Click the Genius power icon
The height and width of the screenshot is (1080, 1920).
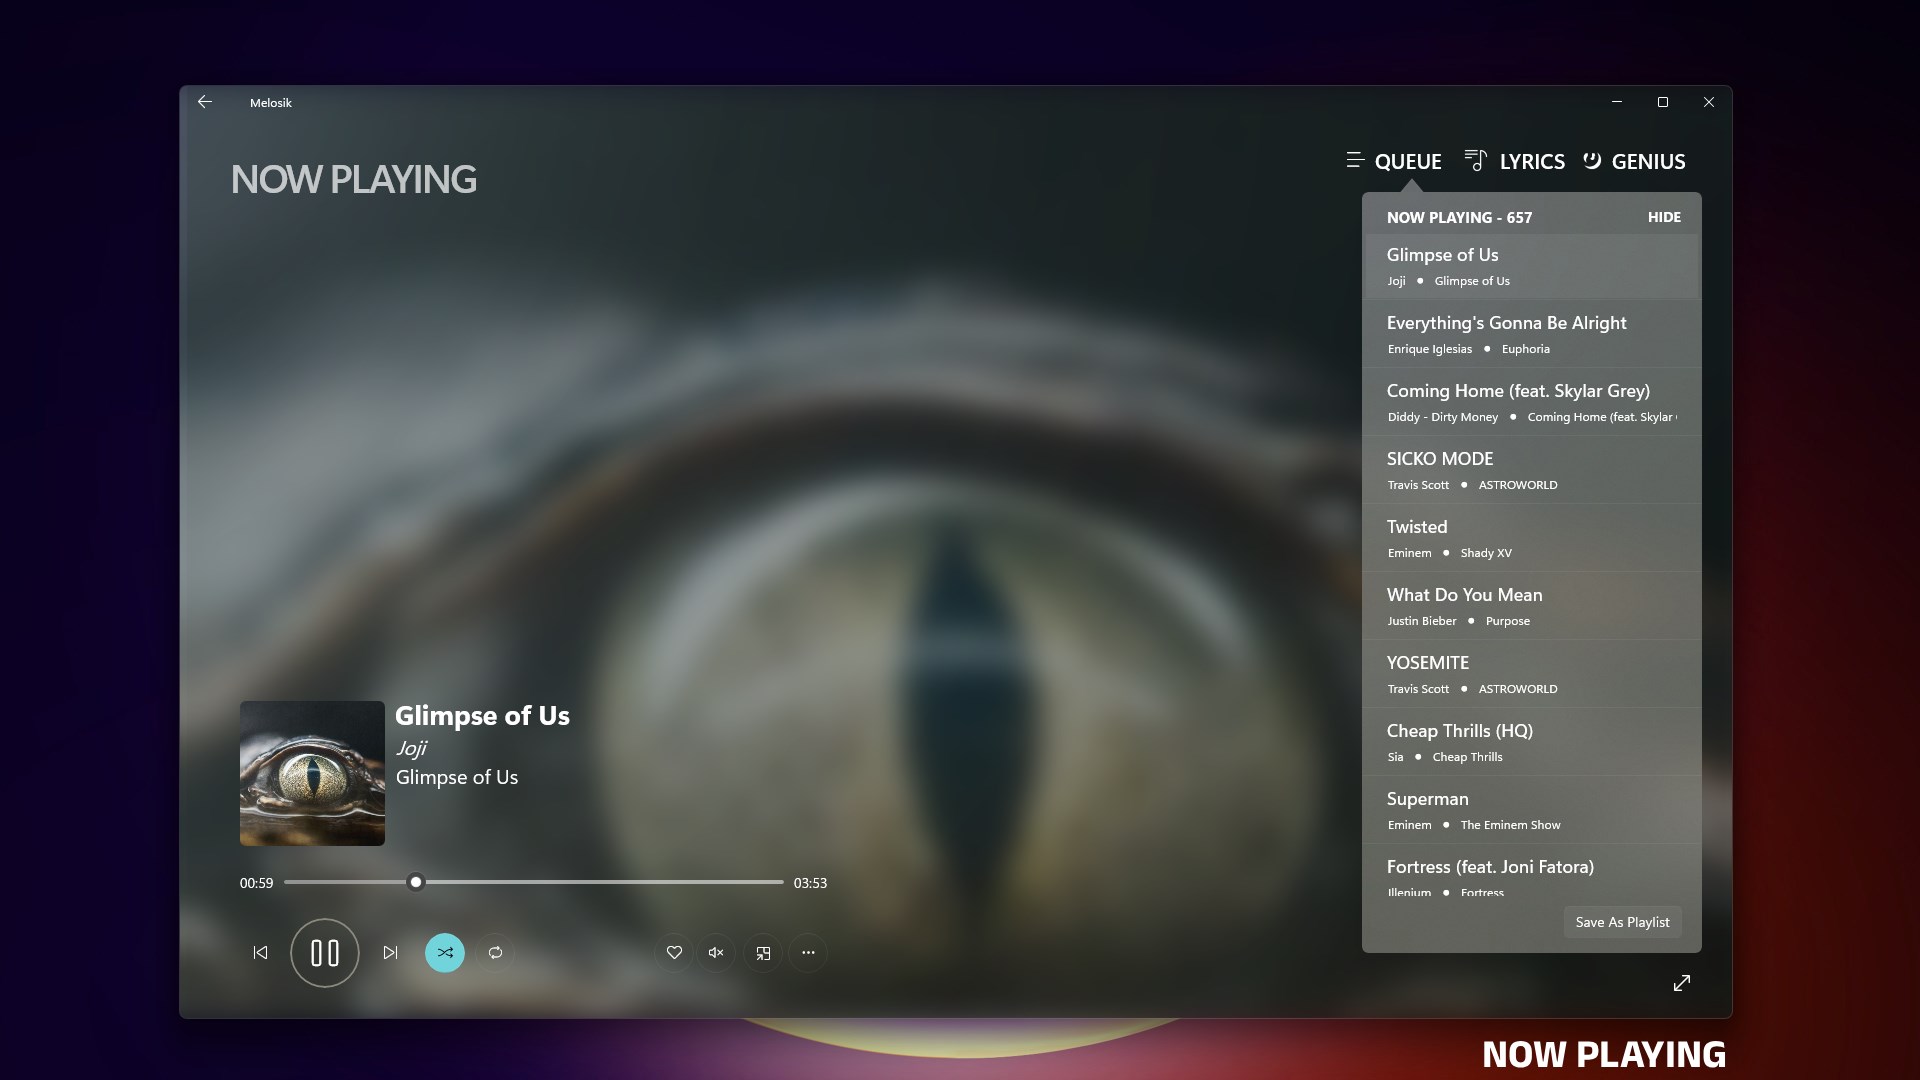coord(1592,160)
